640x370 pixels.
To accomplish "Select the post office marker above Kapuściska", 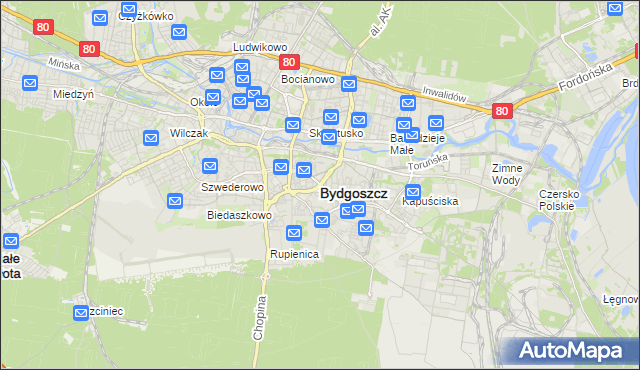I will tap(413, 192).
